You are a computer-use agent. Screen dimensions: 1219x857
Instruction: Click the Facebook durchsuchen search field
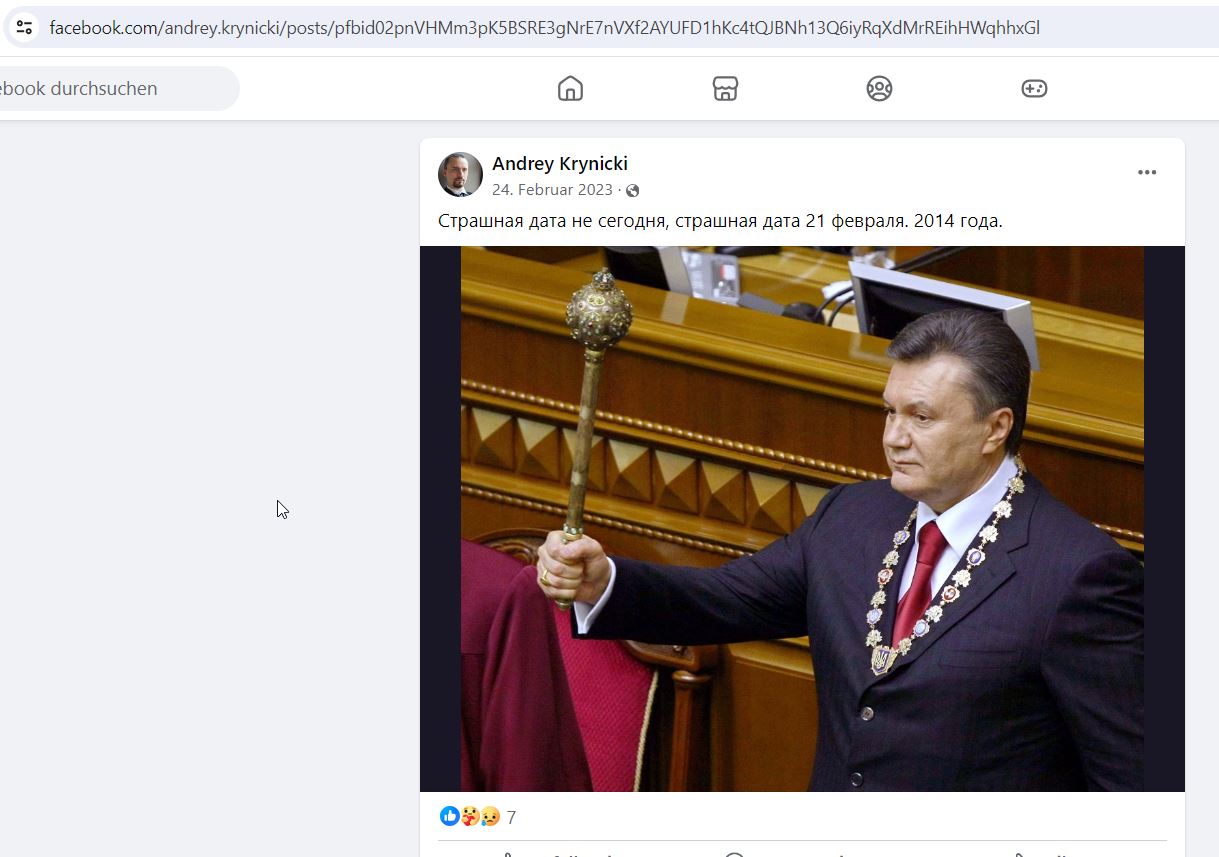point(115,88)
